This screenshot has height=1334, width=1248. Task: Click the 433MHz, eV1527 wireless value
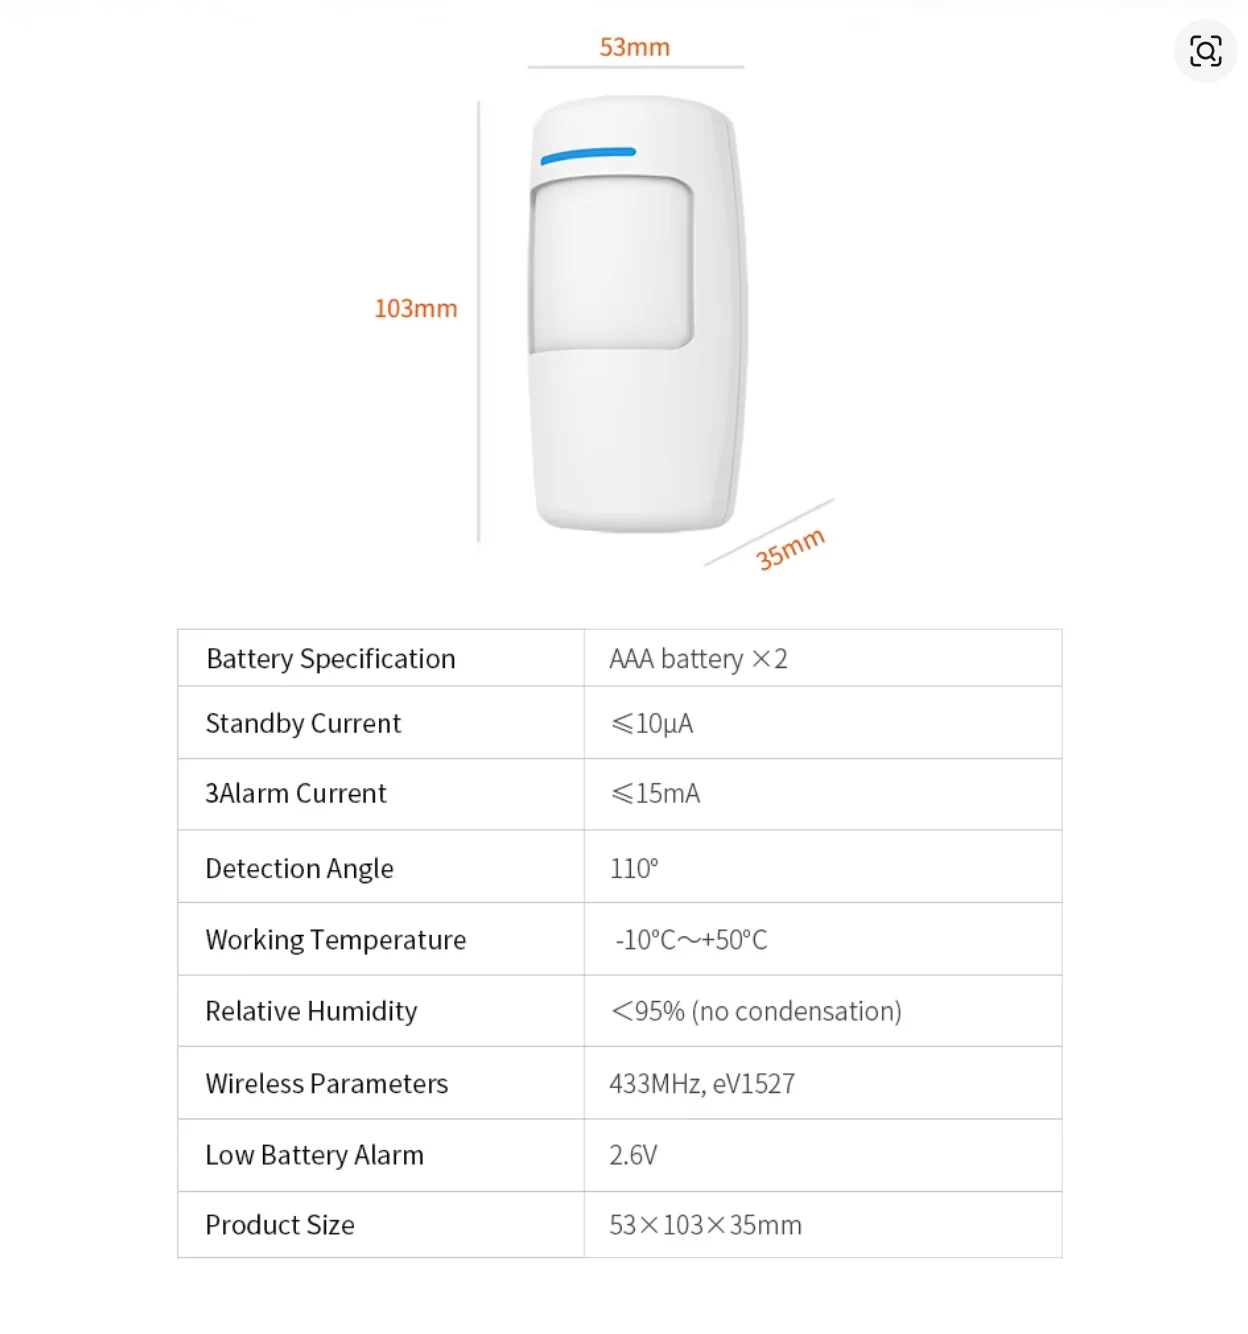(702, 1084)
